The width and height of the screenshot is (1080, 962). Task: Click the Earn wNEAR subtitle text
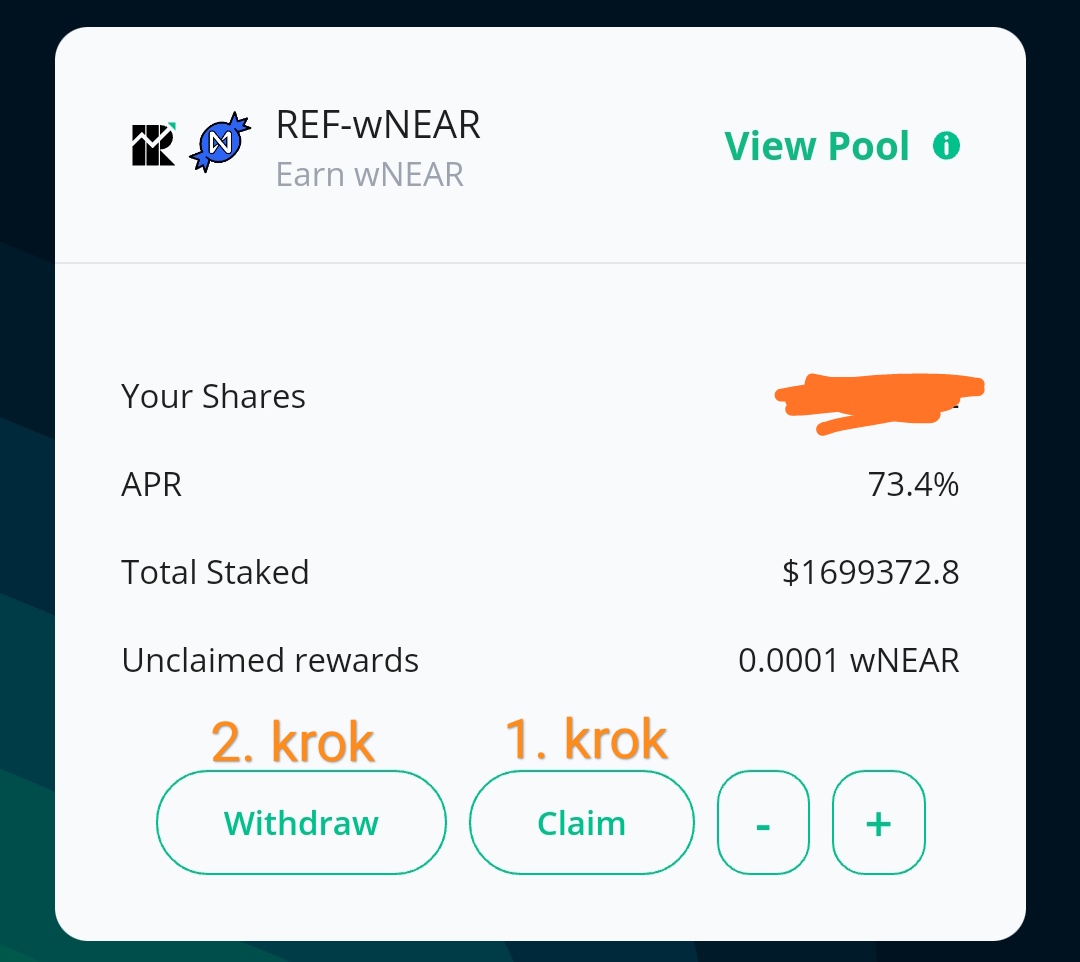(370, 175)
